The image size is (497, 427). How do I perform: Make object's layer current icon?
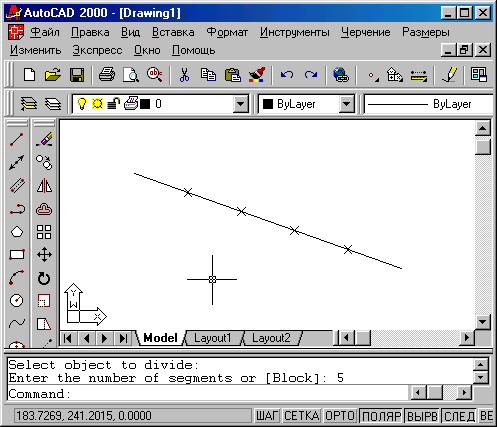(x=29, y=104)
